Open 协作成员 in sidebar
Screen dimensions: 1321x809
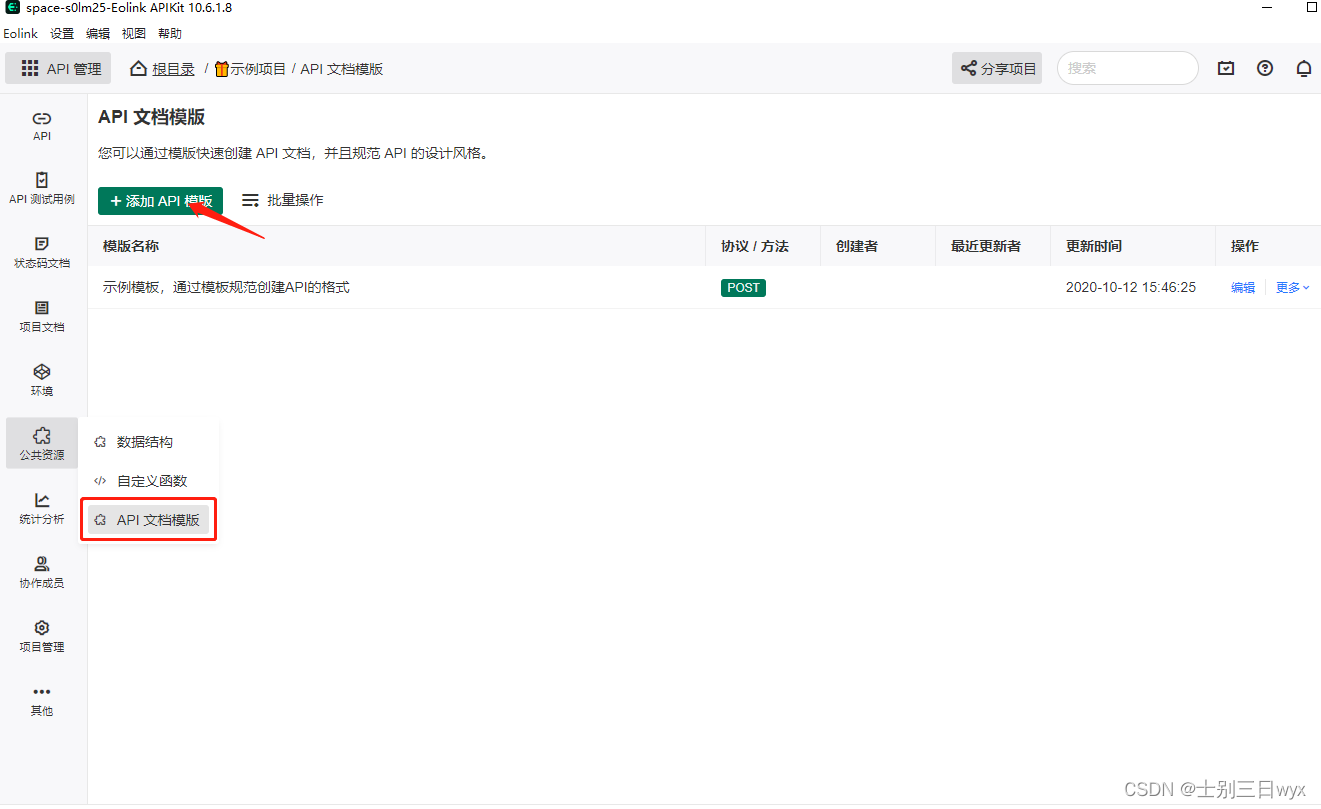(x=42, y=572)
